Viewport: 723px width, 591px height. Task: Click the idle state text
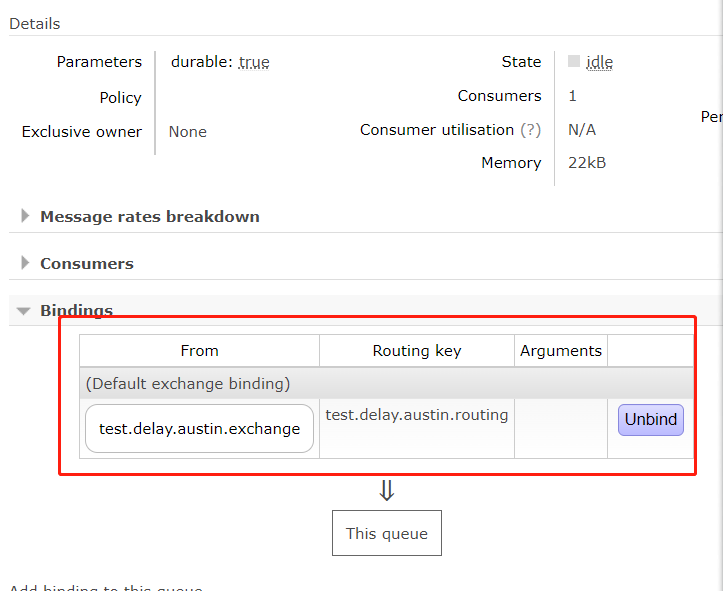click(599, 62)
